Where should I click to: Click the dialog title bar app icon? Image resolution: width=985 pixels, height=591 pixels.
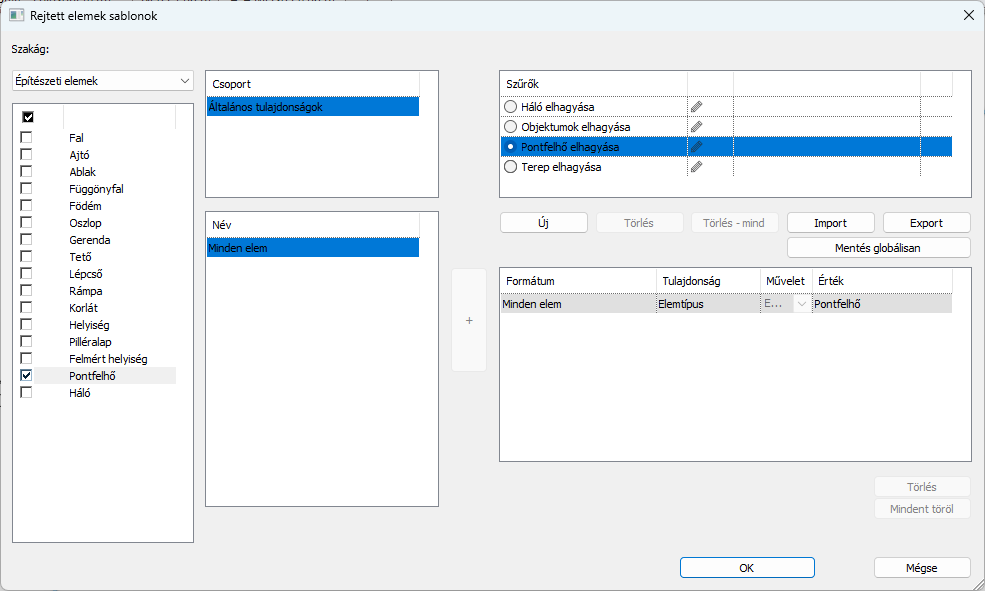click(17, 15)
